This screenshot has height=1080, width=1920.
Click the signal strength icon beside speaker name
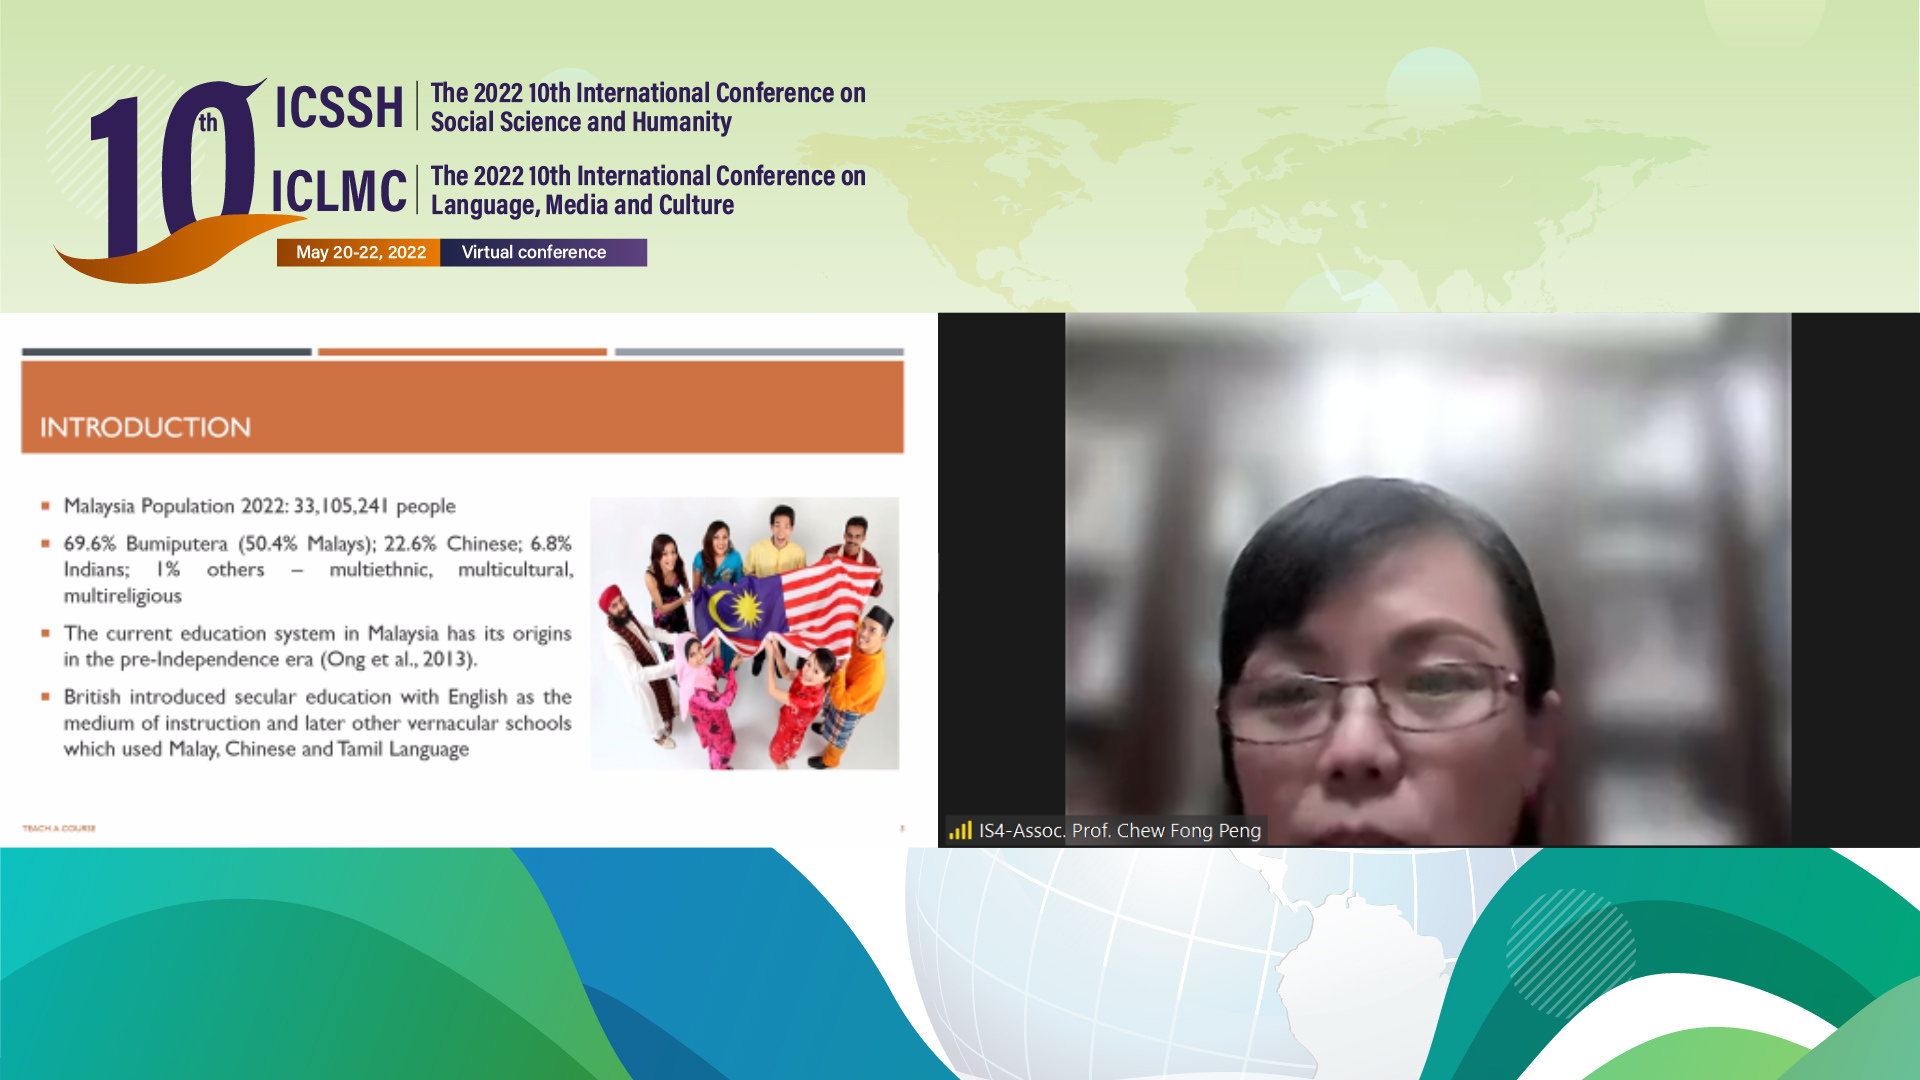[x=960, y=830]
